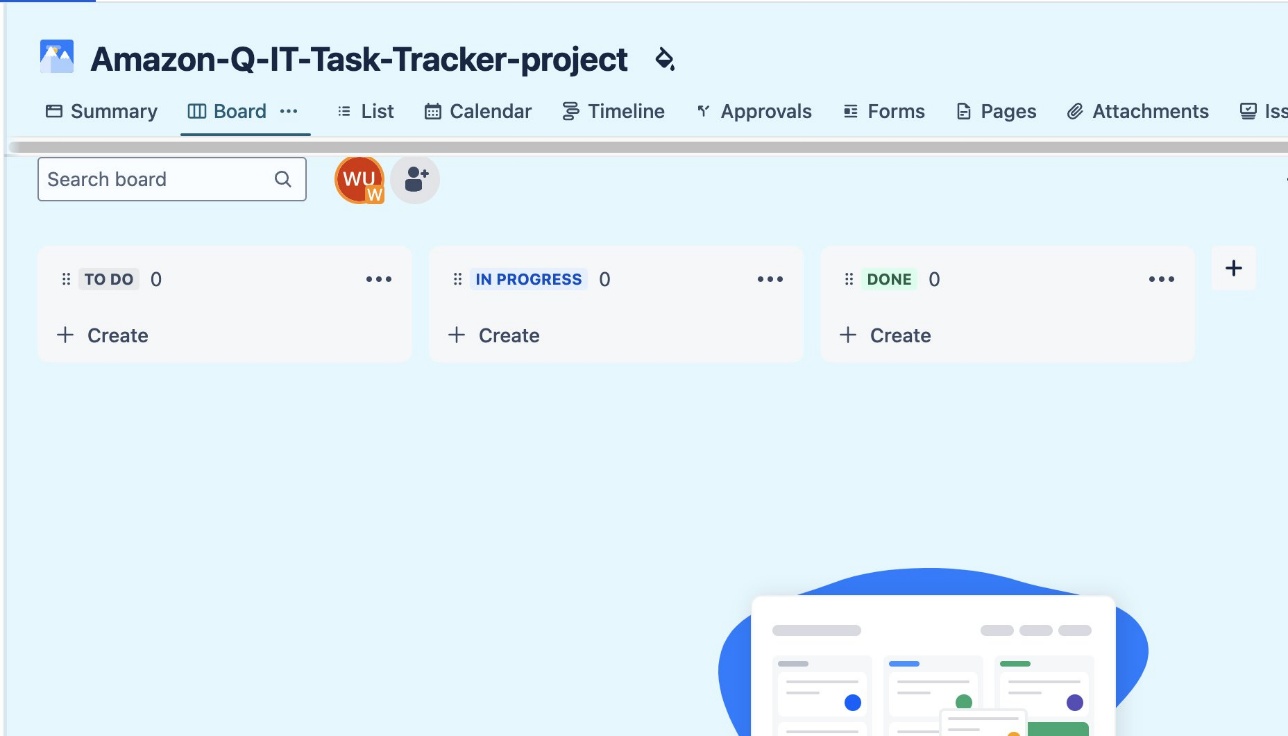Grab the DONE column drag handle

[849, 279]
